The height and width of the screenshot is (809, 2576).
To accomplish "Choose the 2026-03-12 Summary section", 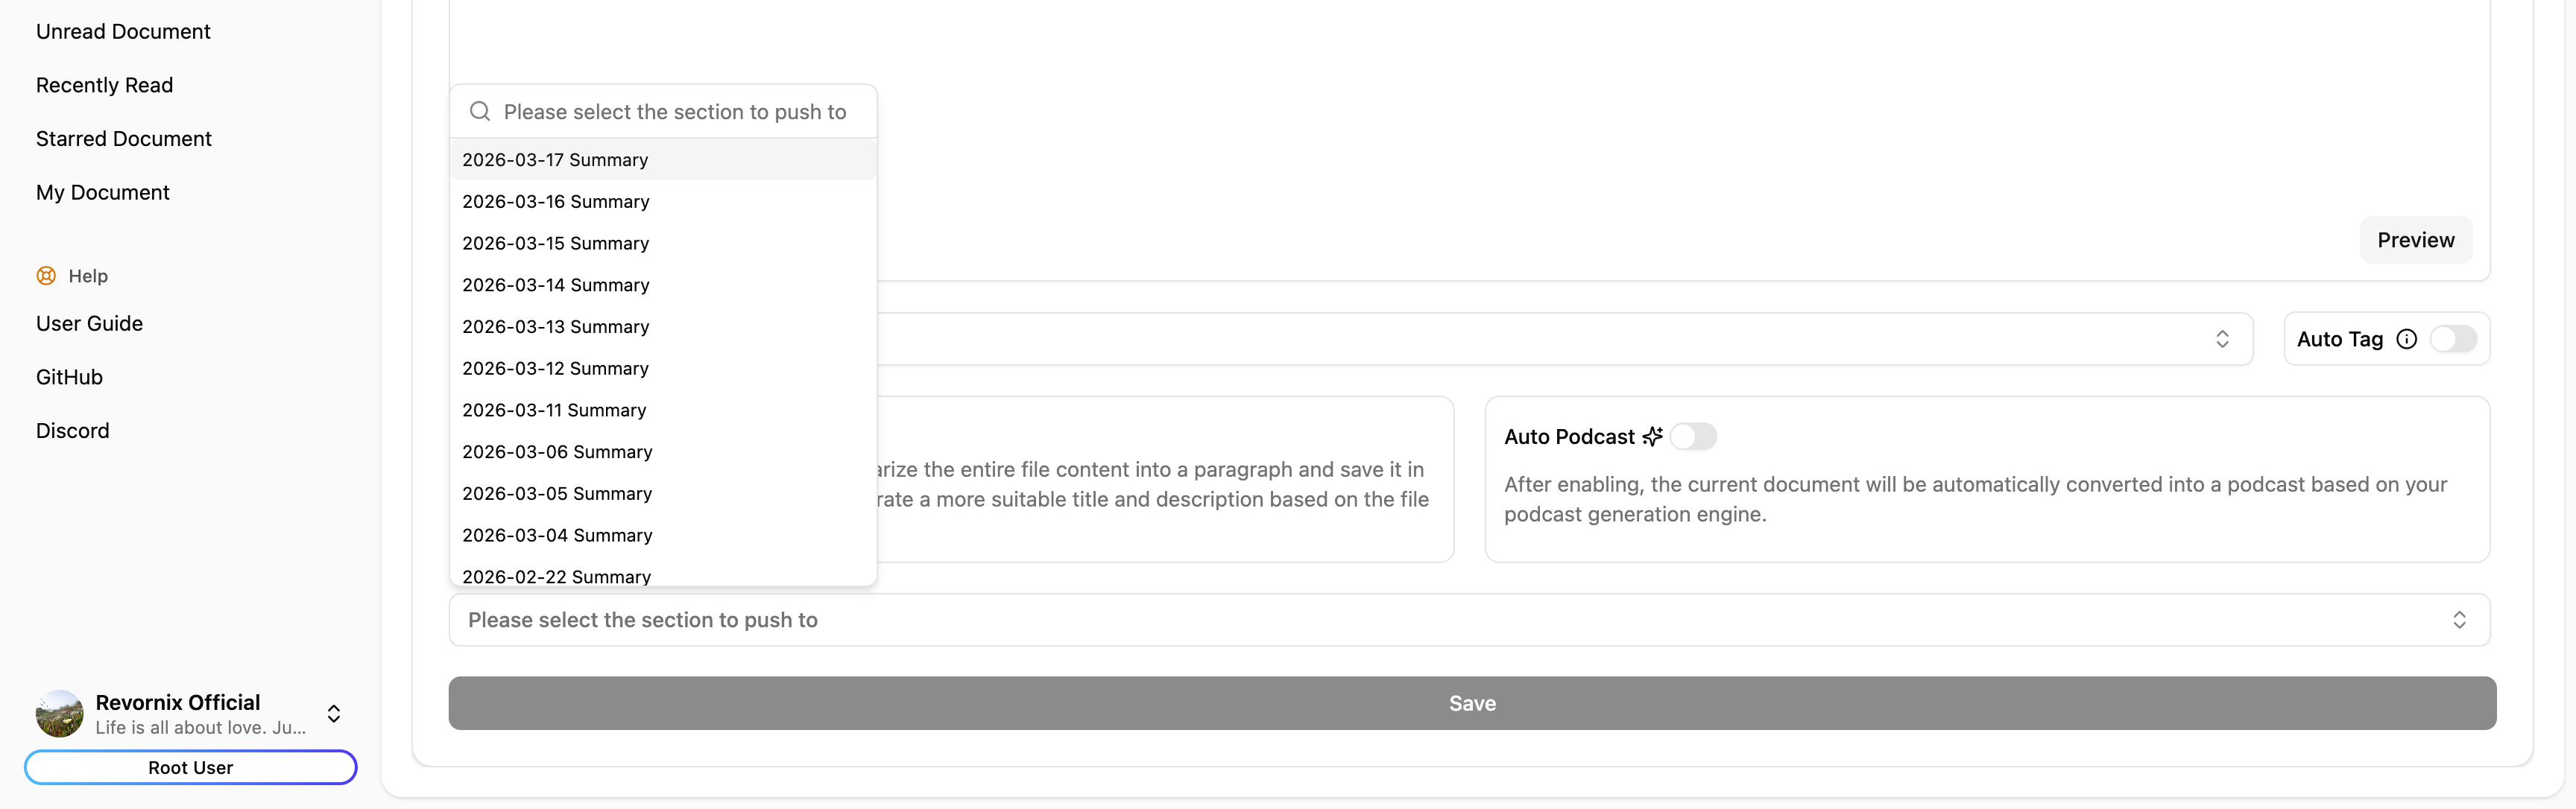I will pyautogui.click(x=555, y=369).
